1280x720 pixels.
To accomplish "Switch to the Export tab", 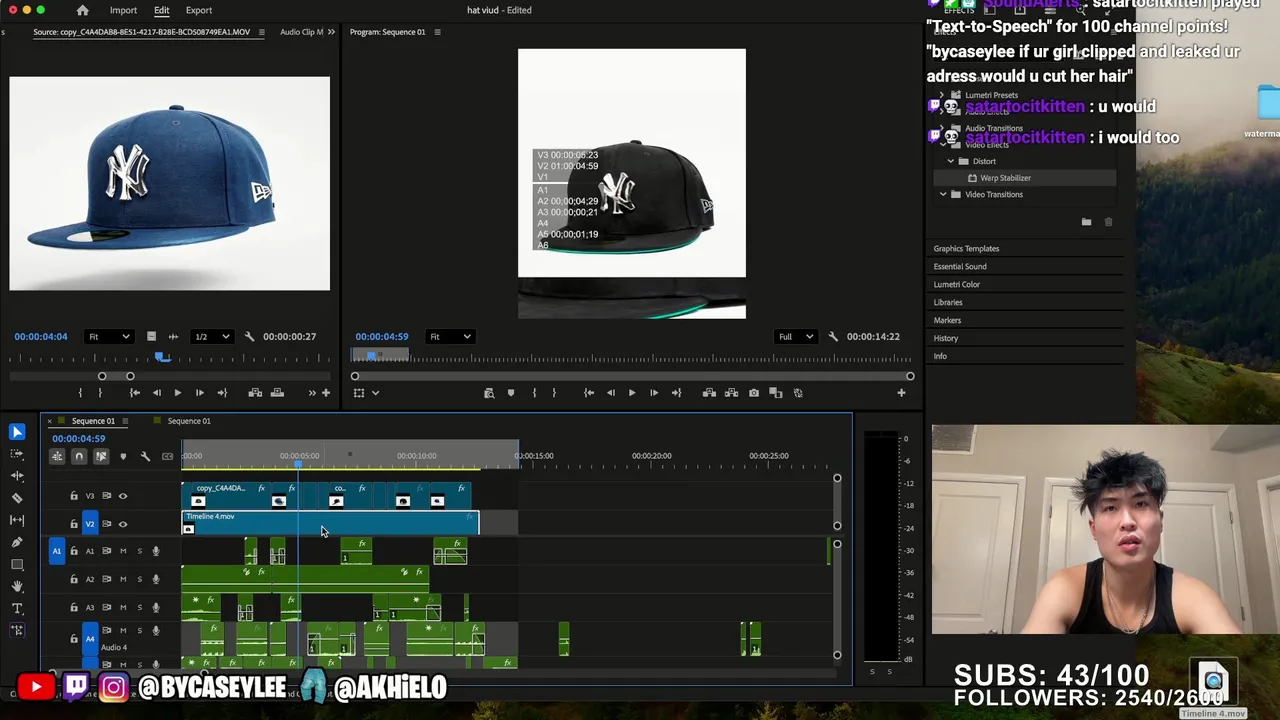I will pos(198,10).
